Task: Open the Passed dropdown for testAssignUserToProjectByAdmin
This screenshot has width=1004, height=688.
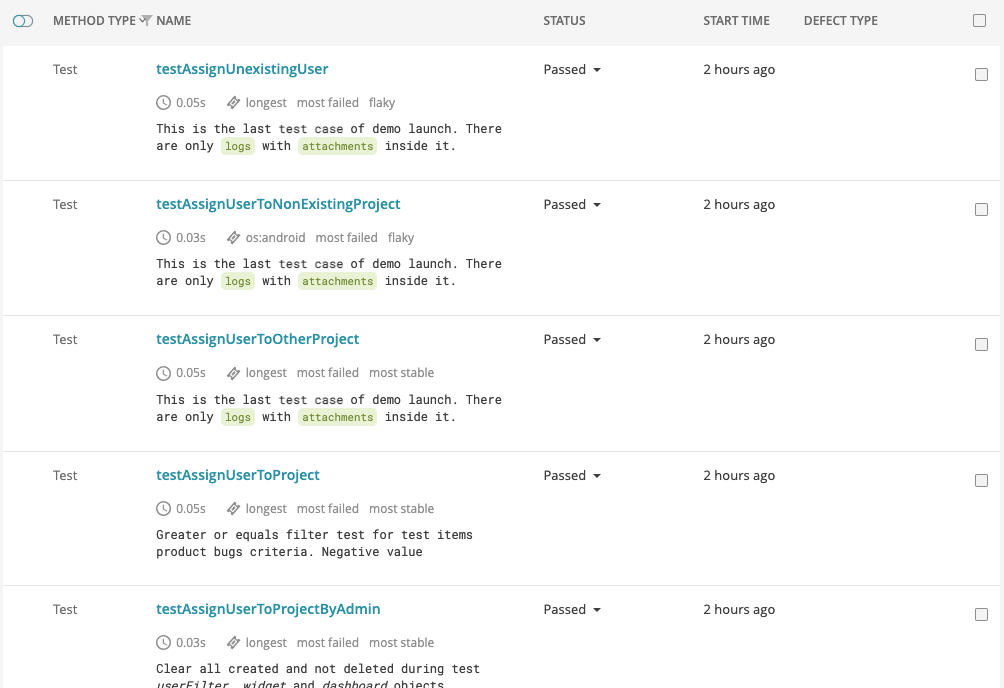Action: point(572,610)
